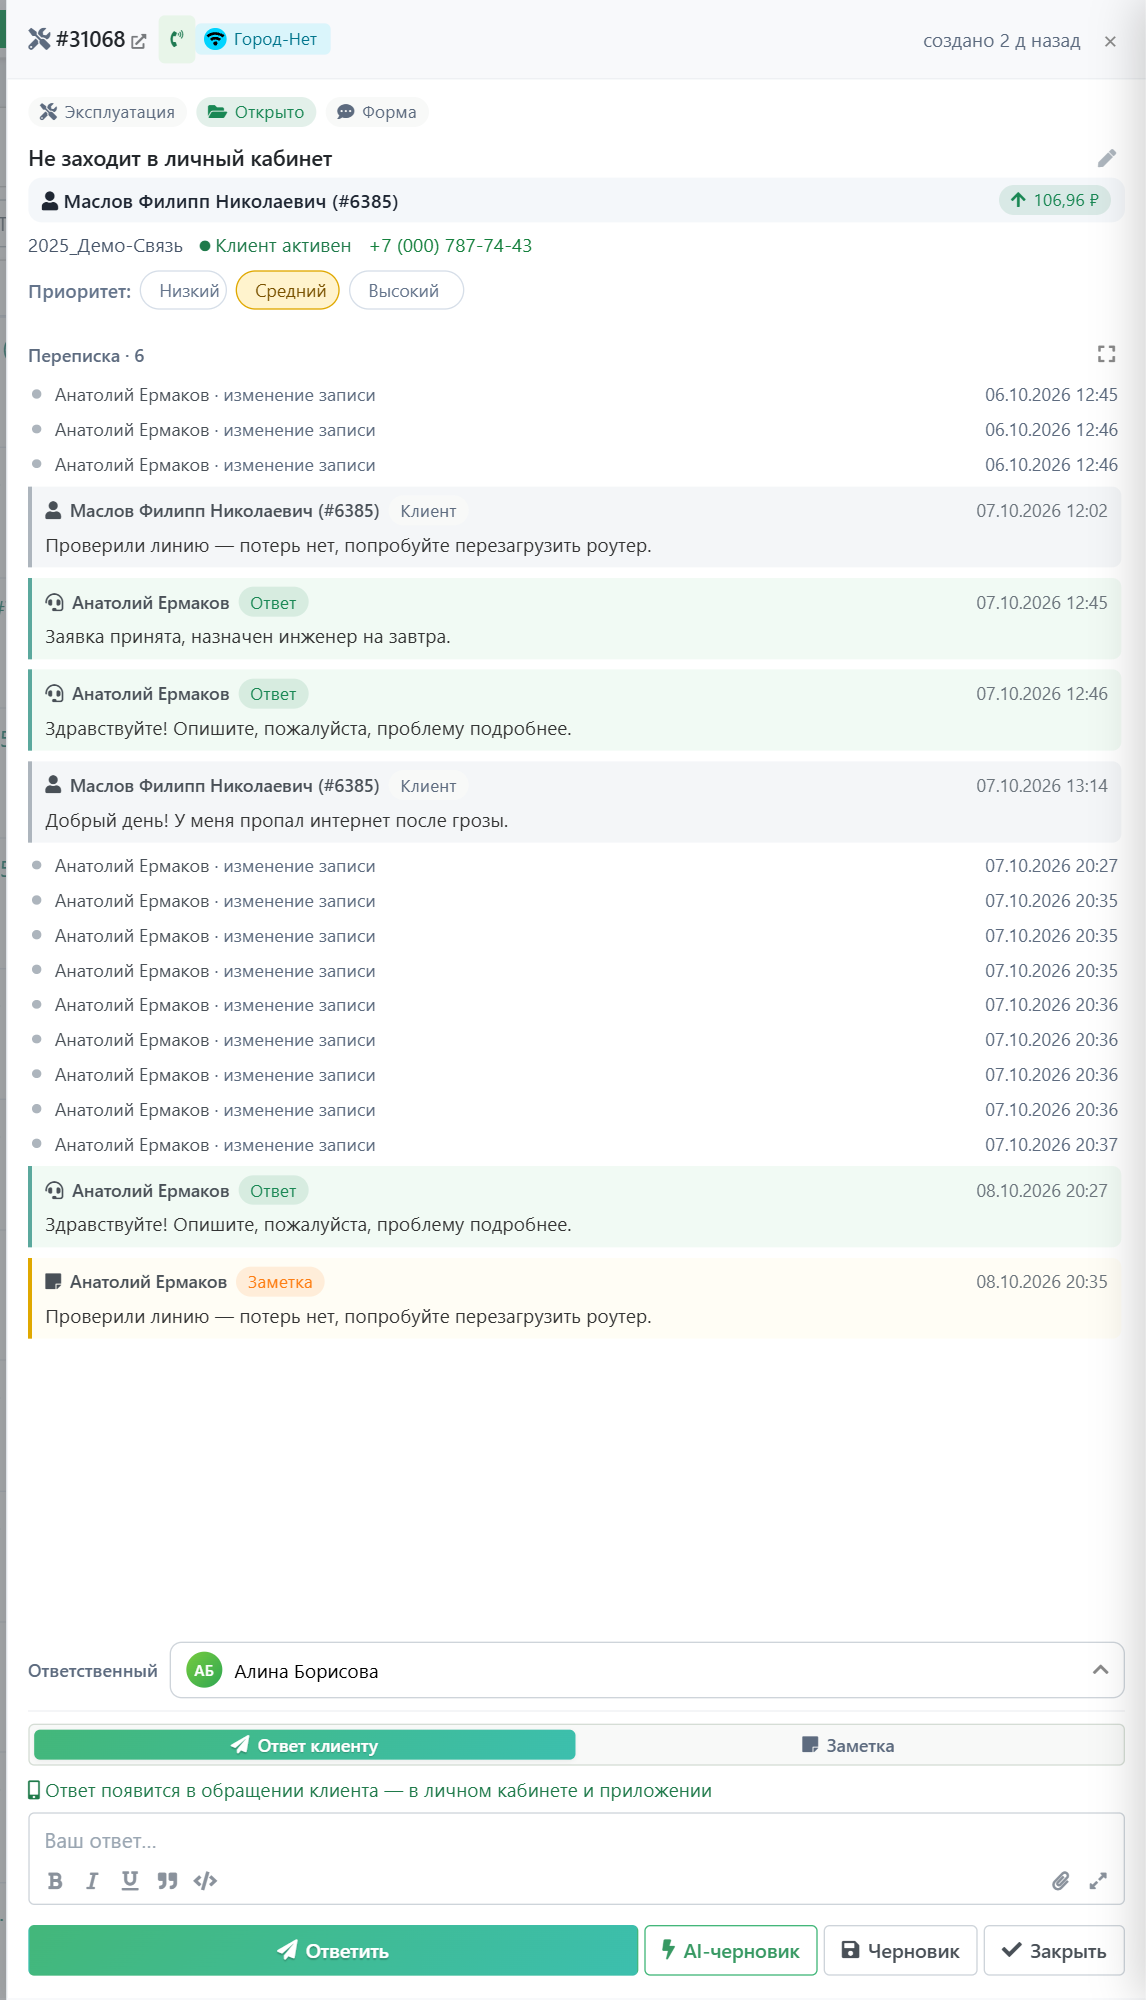Image resolution: width=1146 pixels, height=2000 pixels.
Task: Click the Эксплуатация category tag
Action: click(107, 112)
